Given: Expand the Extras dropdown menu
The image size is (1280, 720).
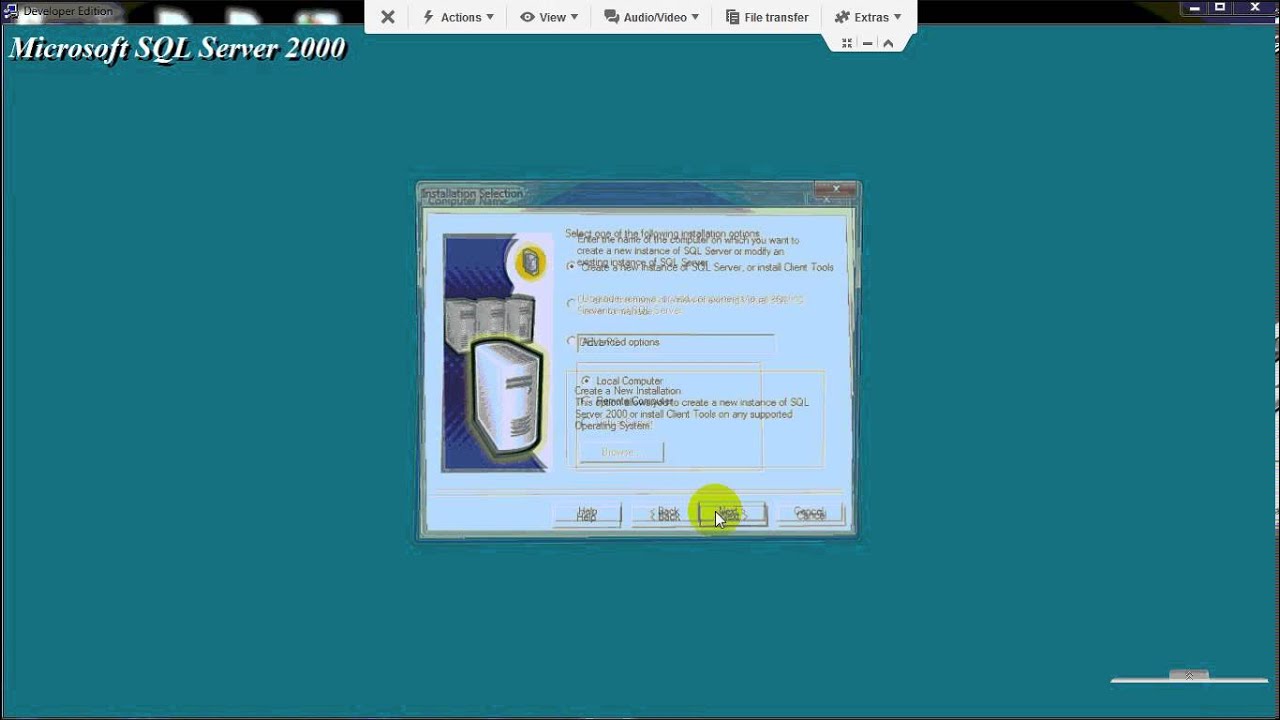Looking at the screenshot, I should [867, 17].
